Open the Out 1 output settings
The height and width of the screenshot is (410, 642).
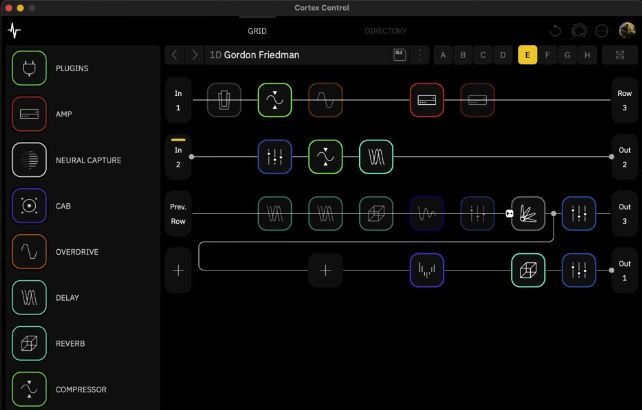tap(624, 270)
